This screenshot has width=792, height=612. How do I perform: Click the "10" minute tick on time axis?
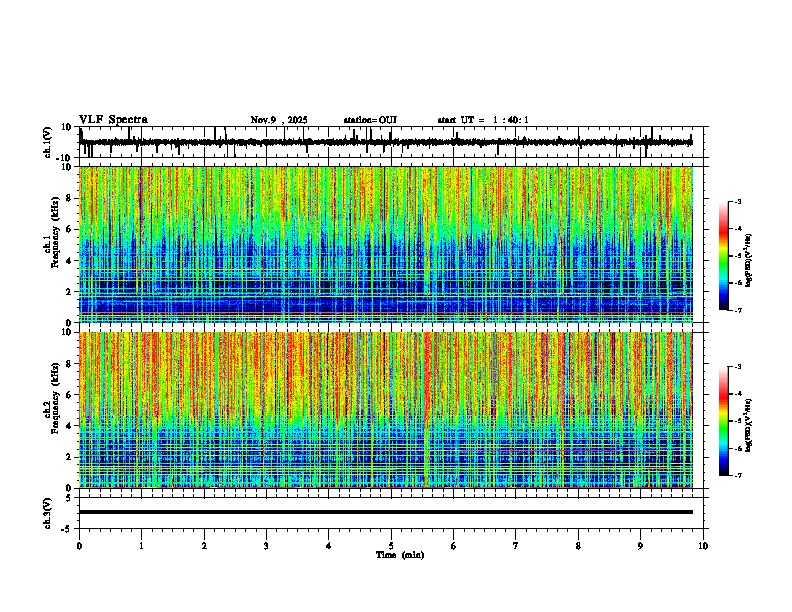703,546
